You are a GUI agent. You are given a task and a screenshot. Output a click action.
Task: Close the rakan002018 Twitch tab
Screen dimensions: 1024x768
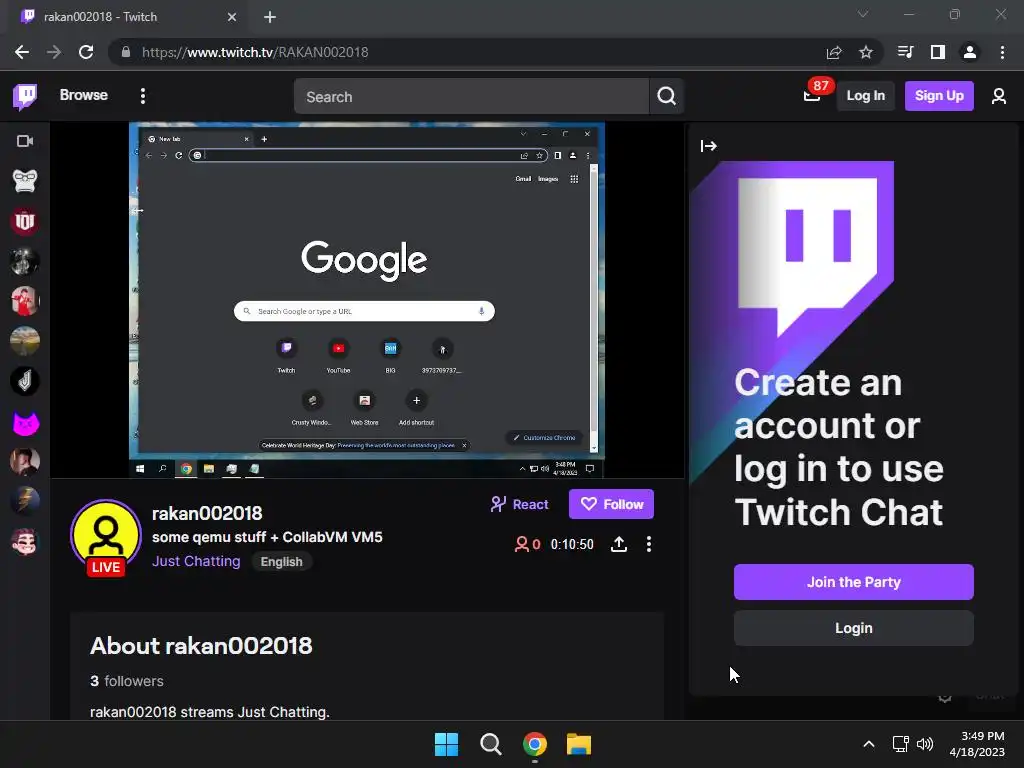coord(232,17)
